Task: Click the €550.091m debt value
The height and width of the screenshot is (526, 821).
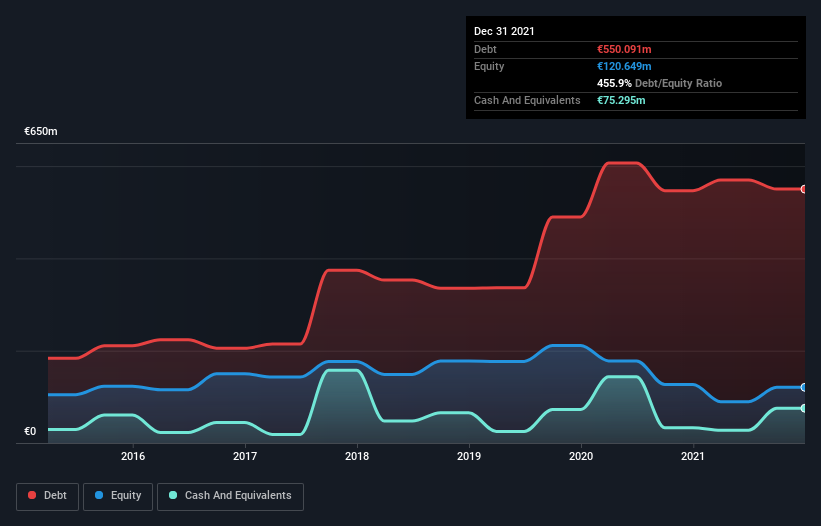Action: tap(624, 49)
